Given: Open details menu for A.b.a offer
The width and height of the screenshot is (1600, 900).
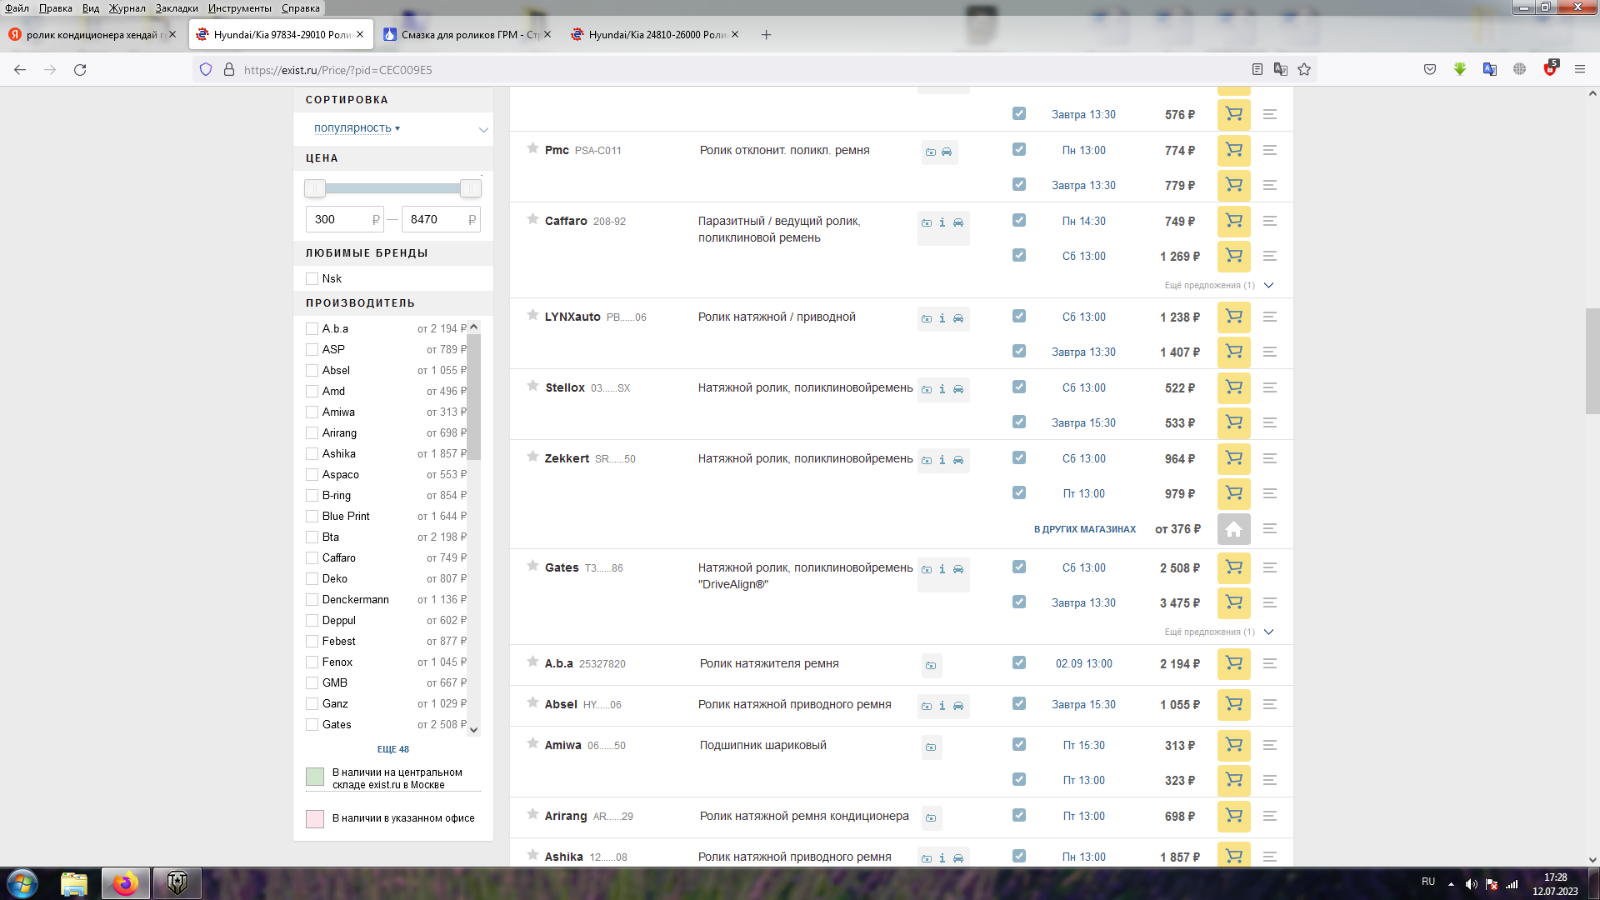Looking at the screenshot, I should [1270, 664].
